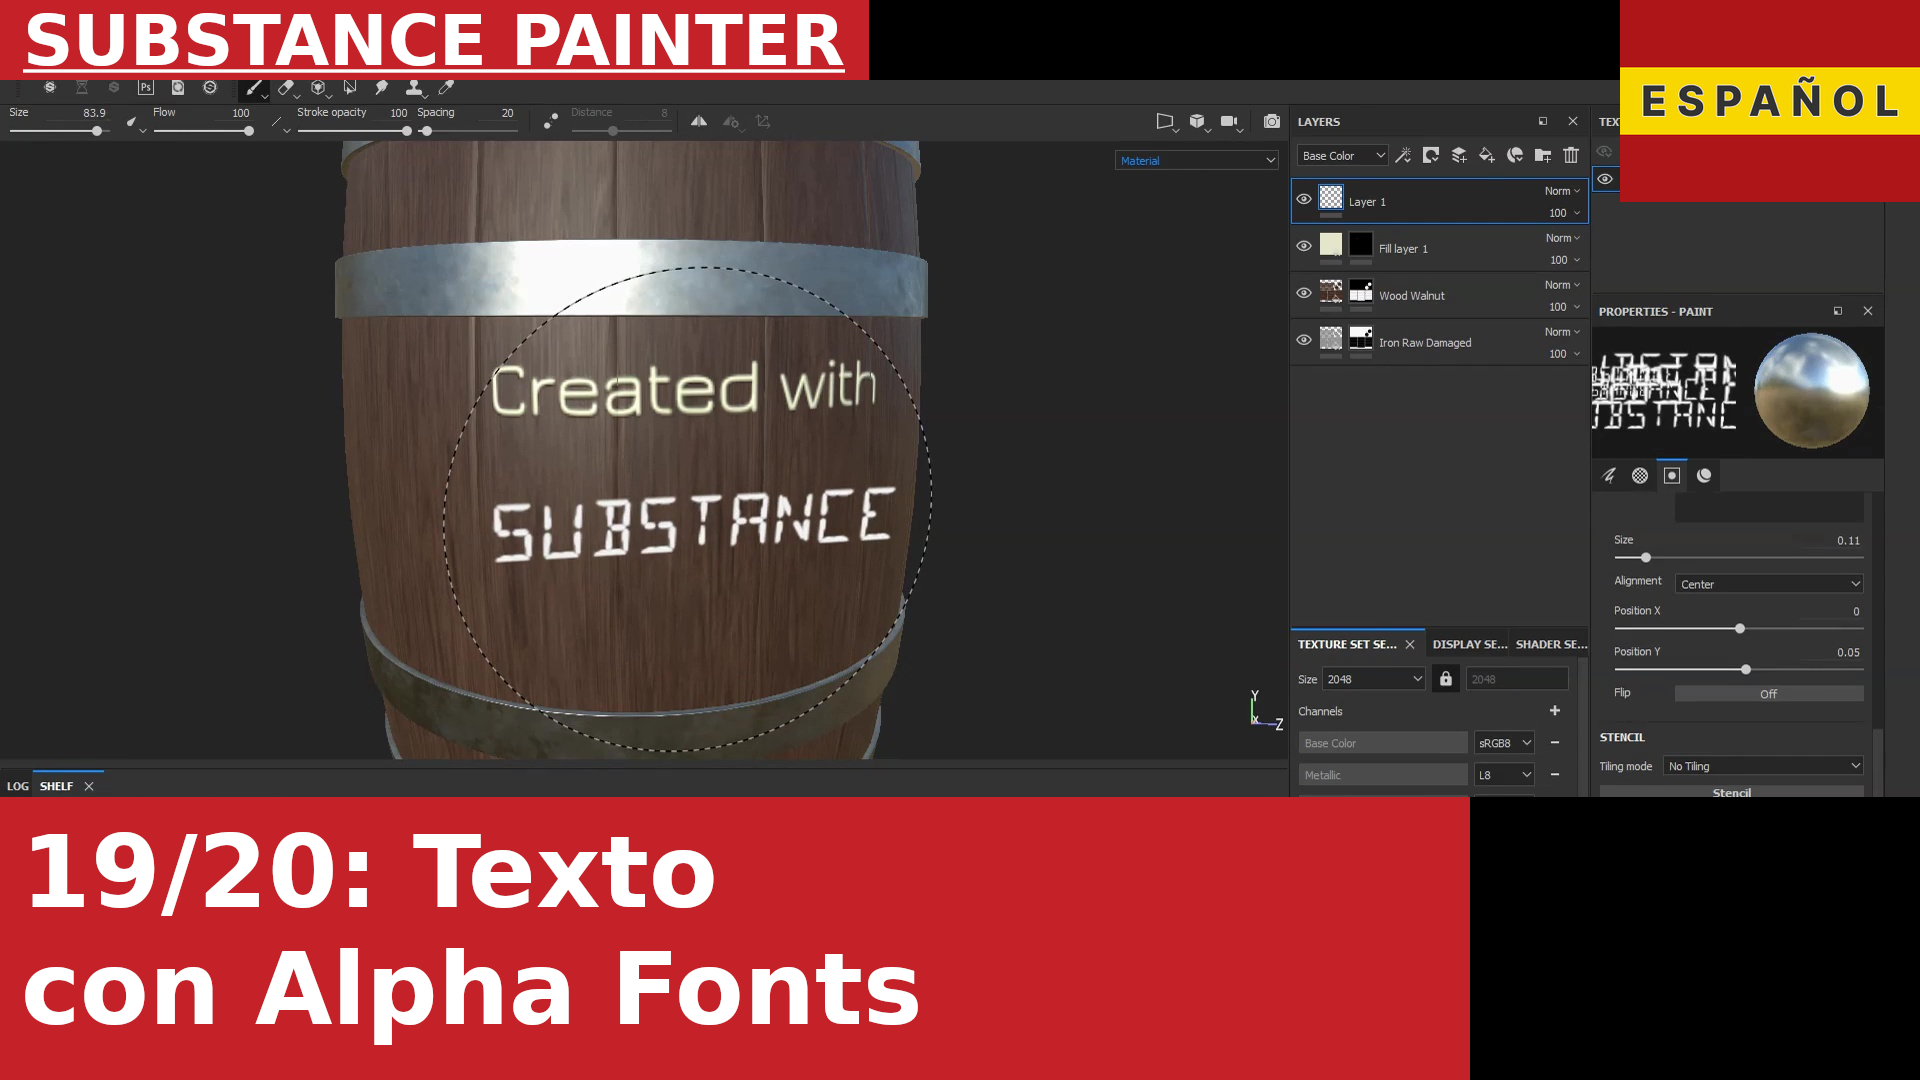
Task: Select the Clone stamp tool
Action: pyautogui.click(x=413, y=88)
